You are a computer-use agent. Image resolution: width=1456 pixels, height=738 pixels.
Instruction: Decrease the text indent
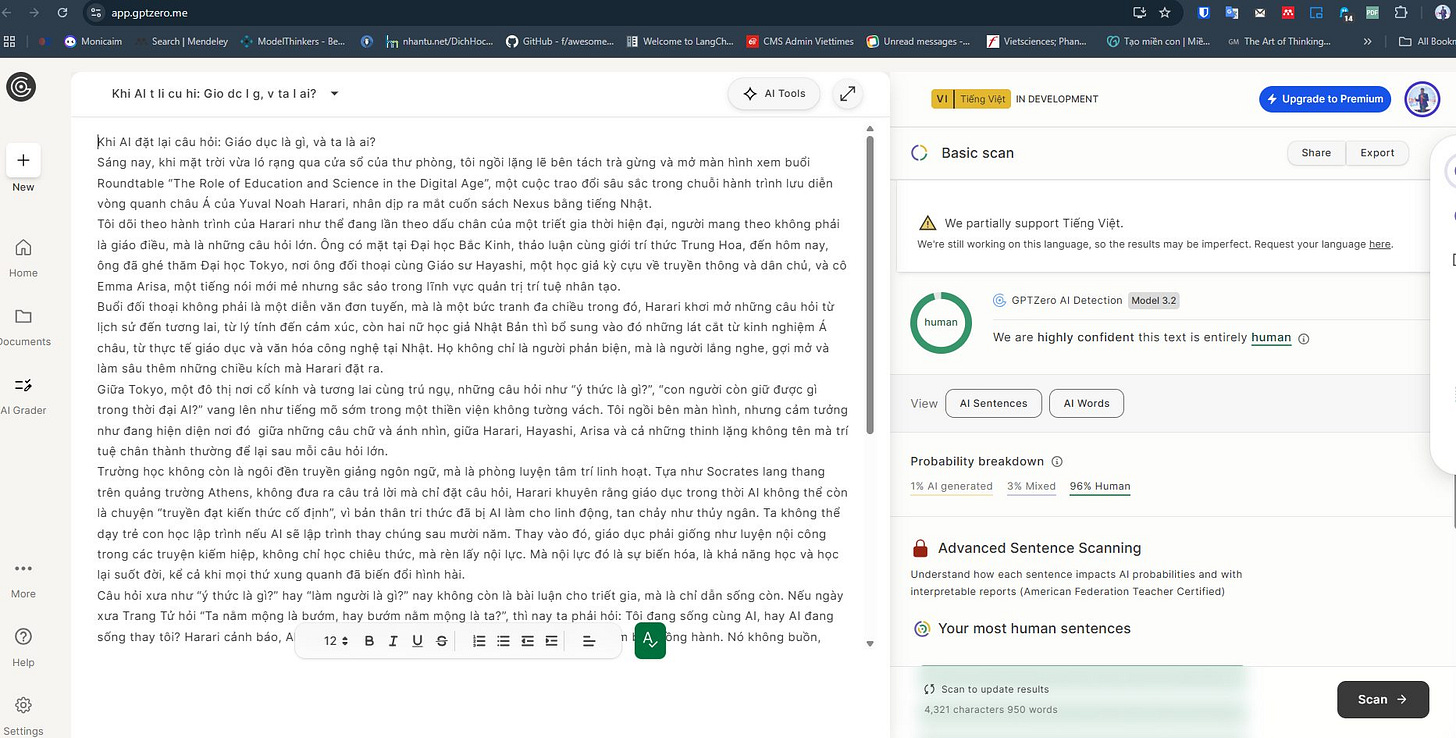527,641
